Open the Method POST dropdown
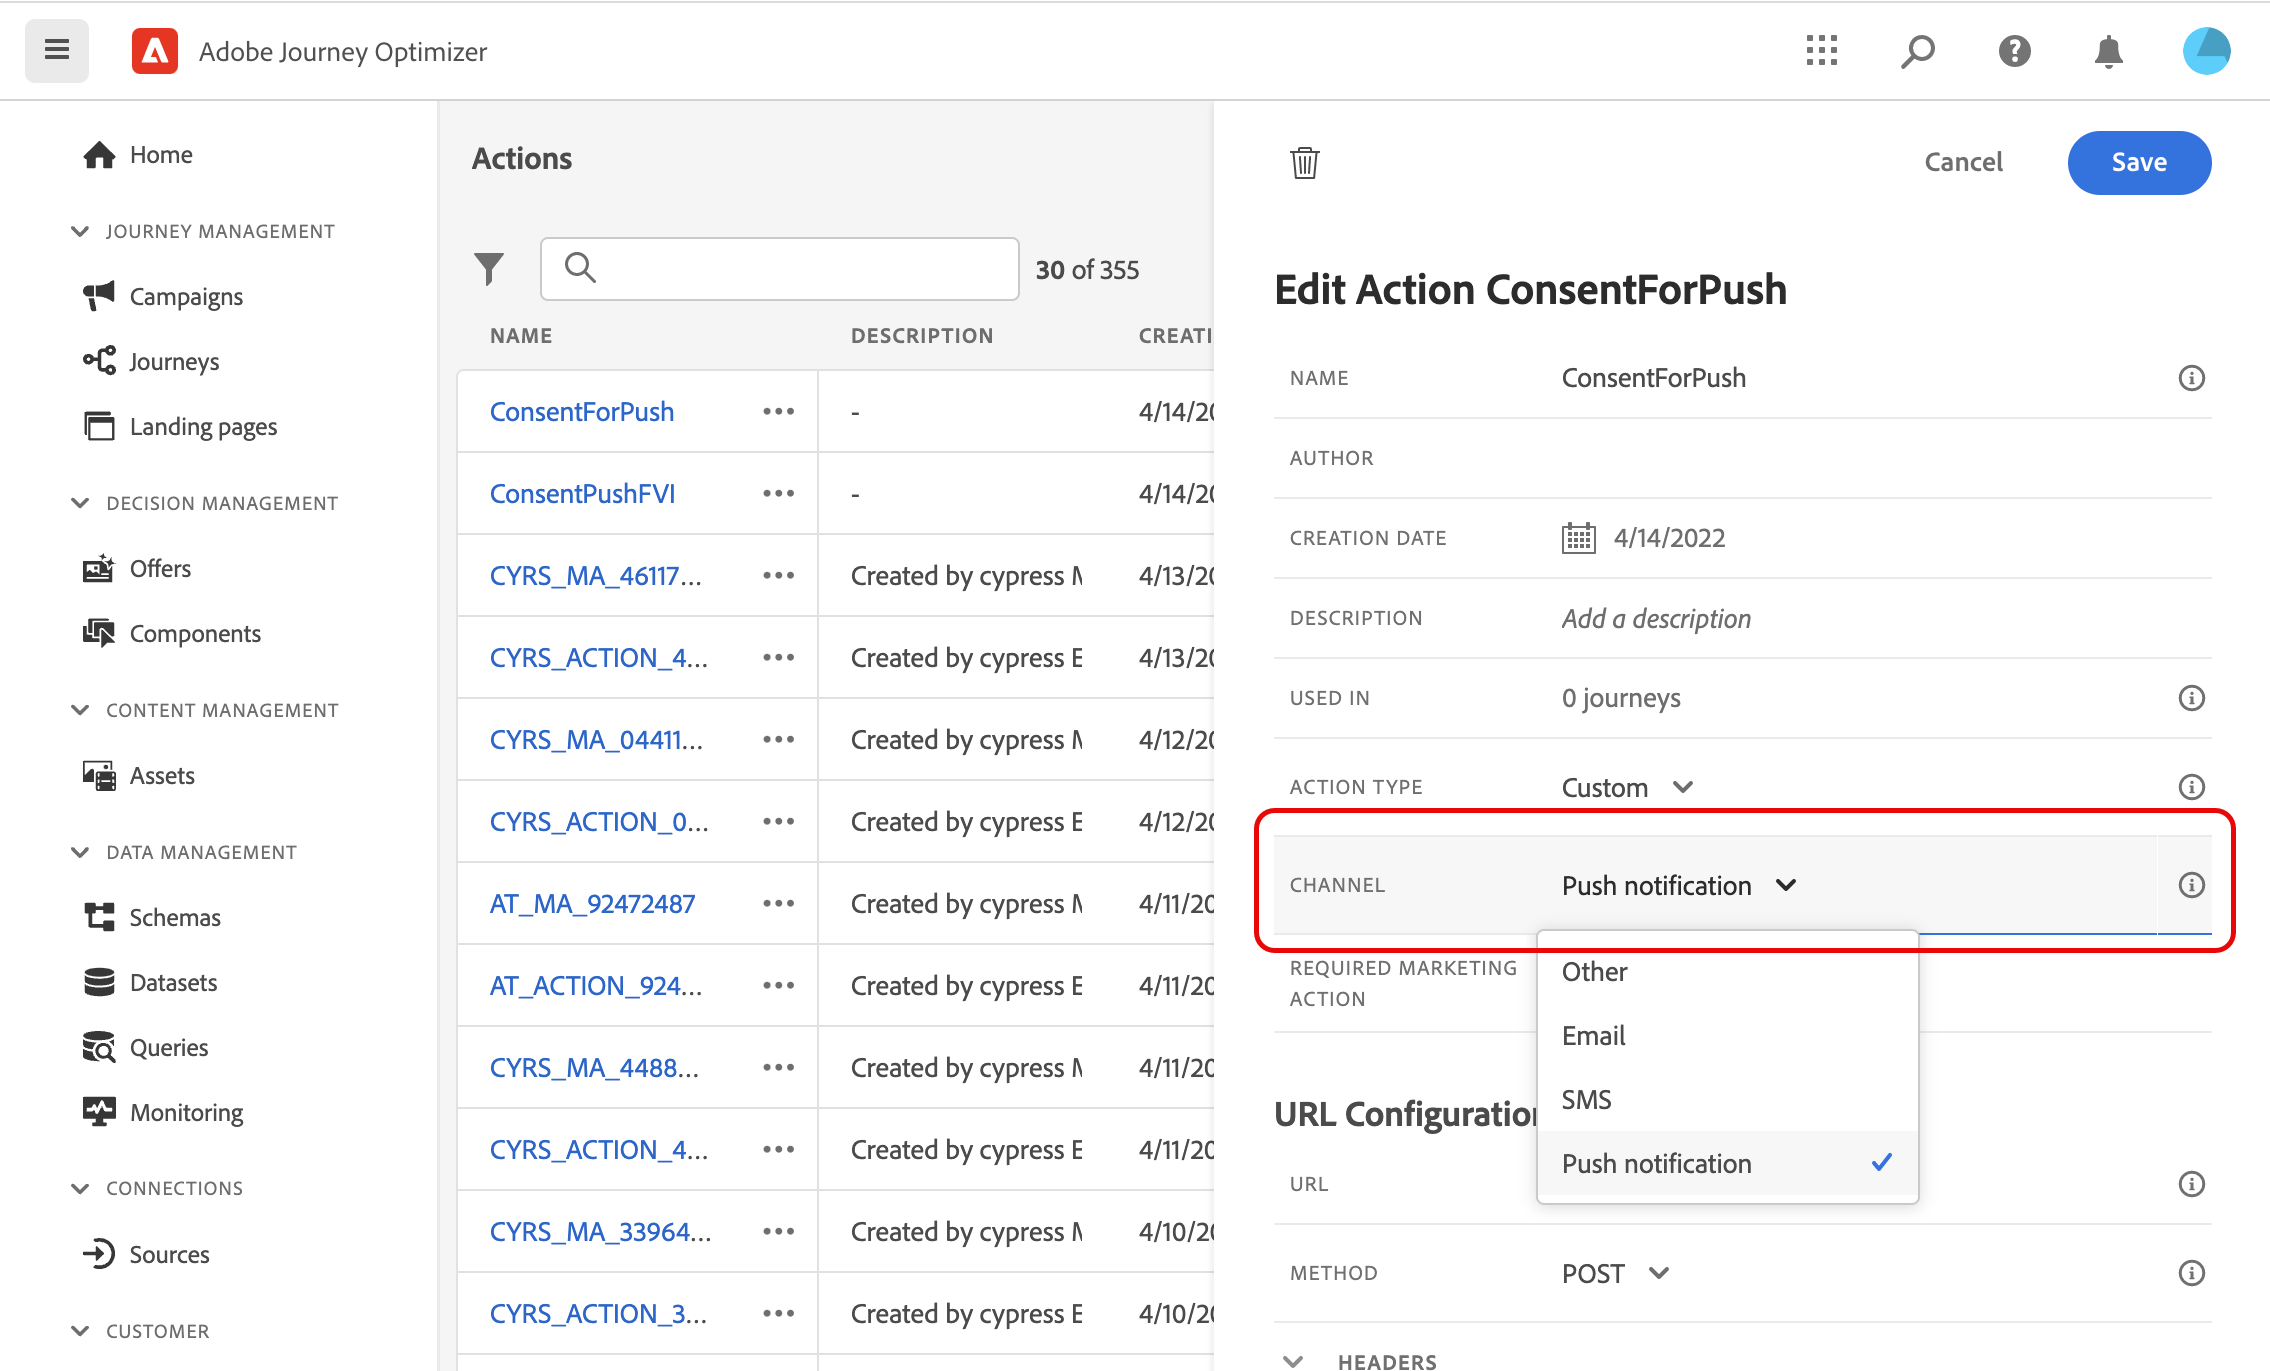Screen dimensions: 2270x1371 [x=1615, y=1273]
